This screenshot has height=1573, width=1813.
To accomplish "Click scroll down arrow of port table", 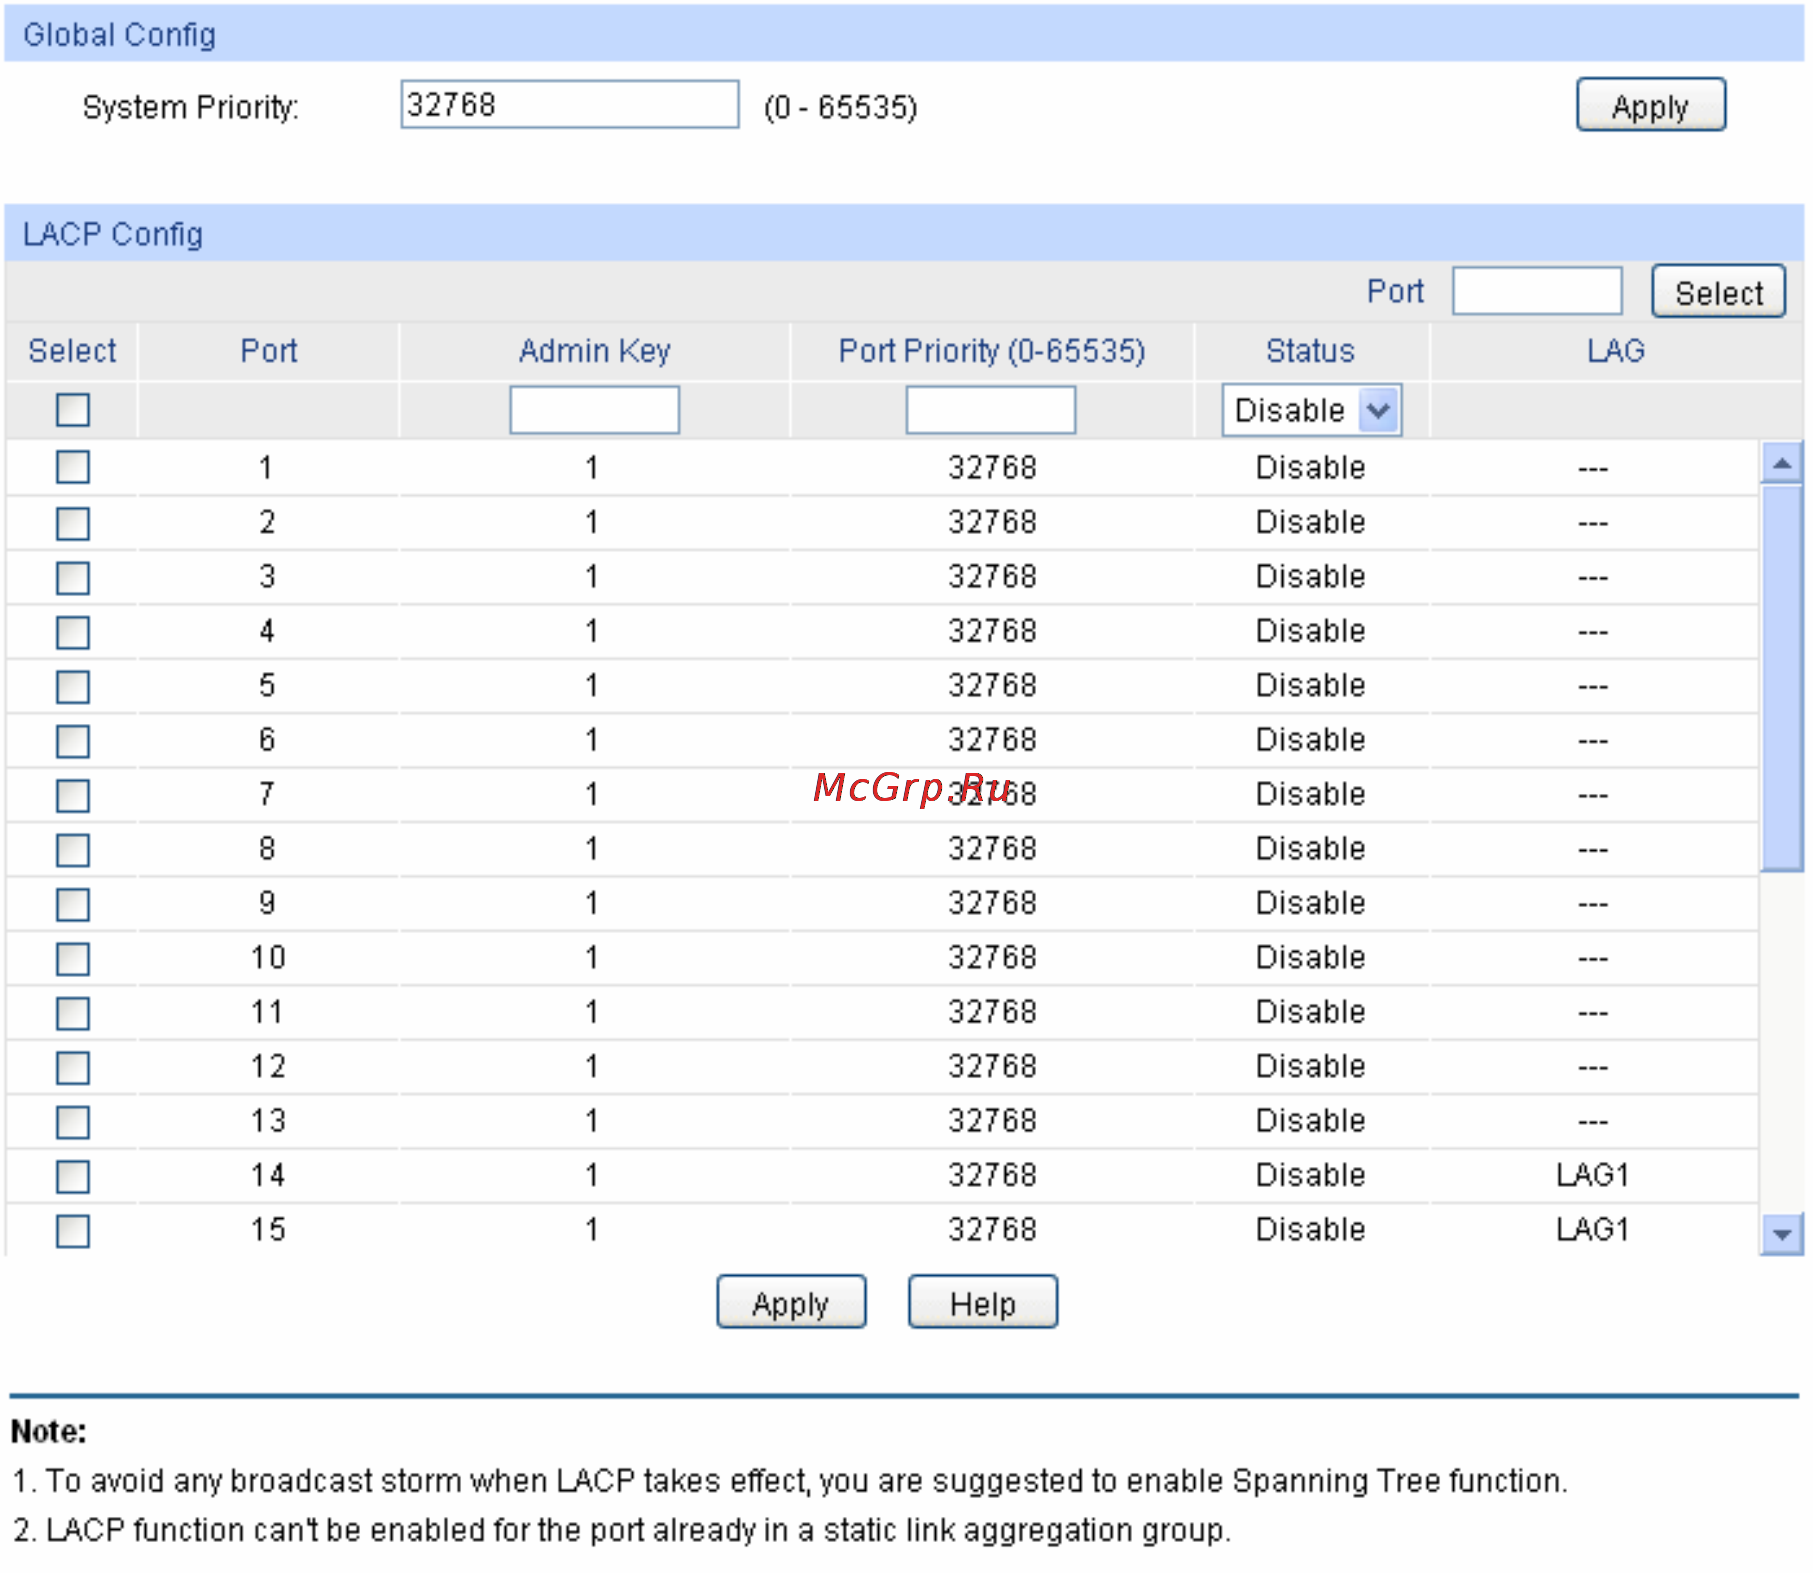I will pos(1781,1234).
